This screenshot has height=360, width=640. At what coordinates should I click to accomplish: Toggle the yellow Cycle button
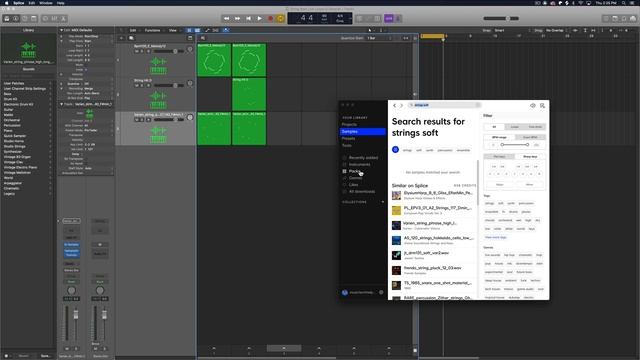point(280,18)
